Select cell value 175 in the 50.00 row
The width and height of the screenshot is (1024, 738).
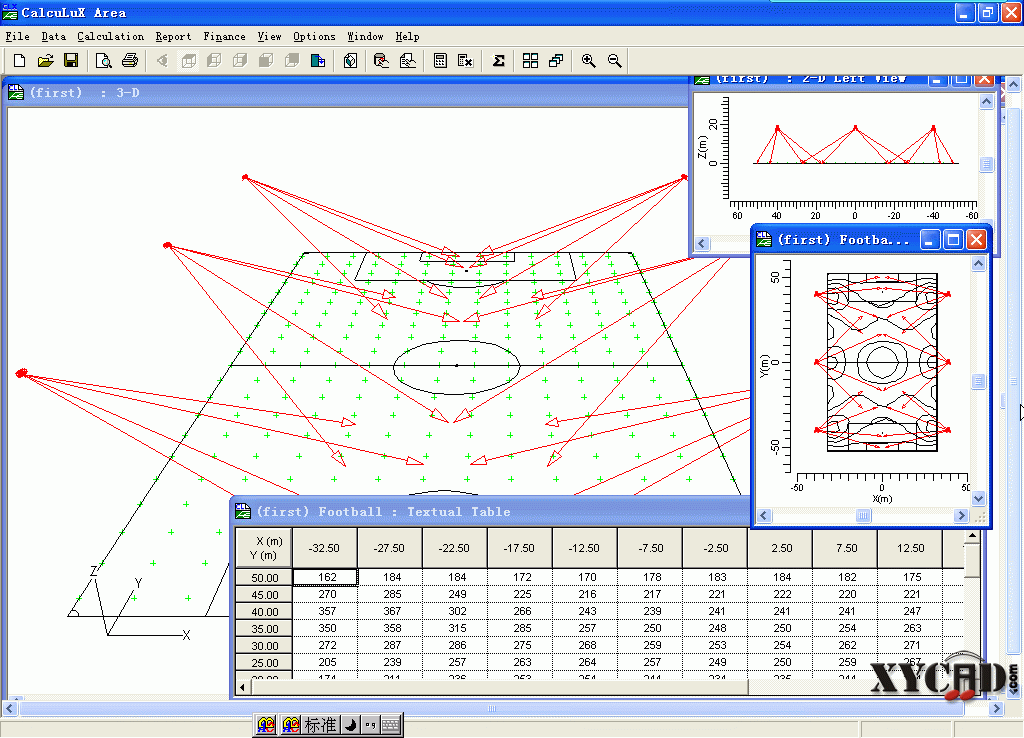(x=912, y=577)
